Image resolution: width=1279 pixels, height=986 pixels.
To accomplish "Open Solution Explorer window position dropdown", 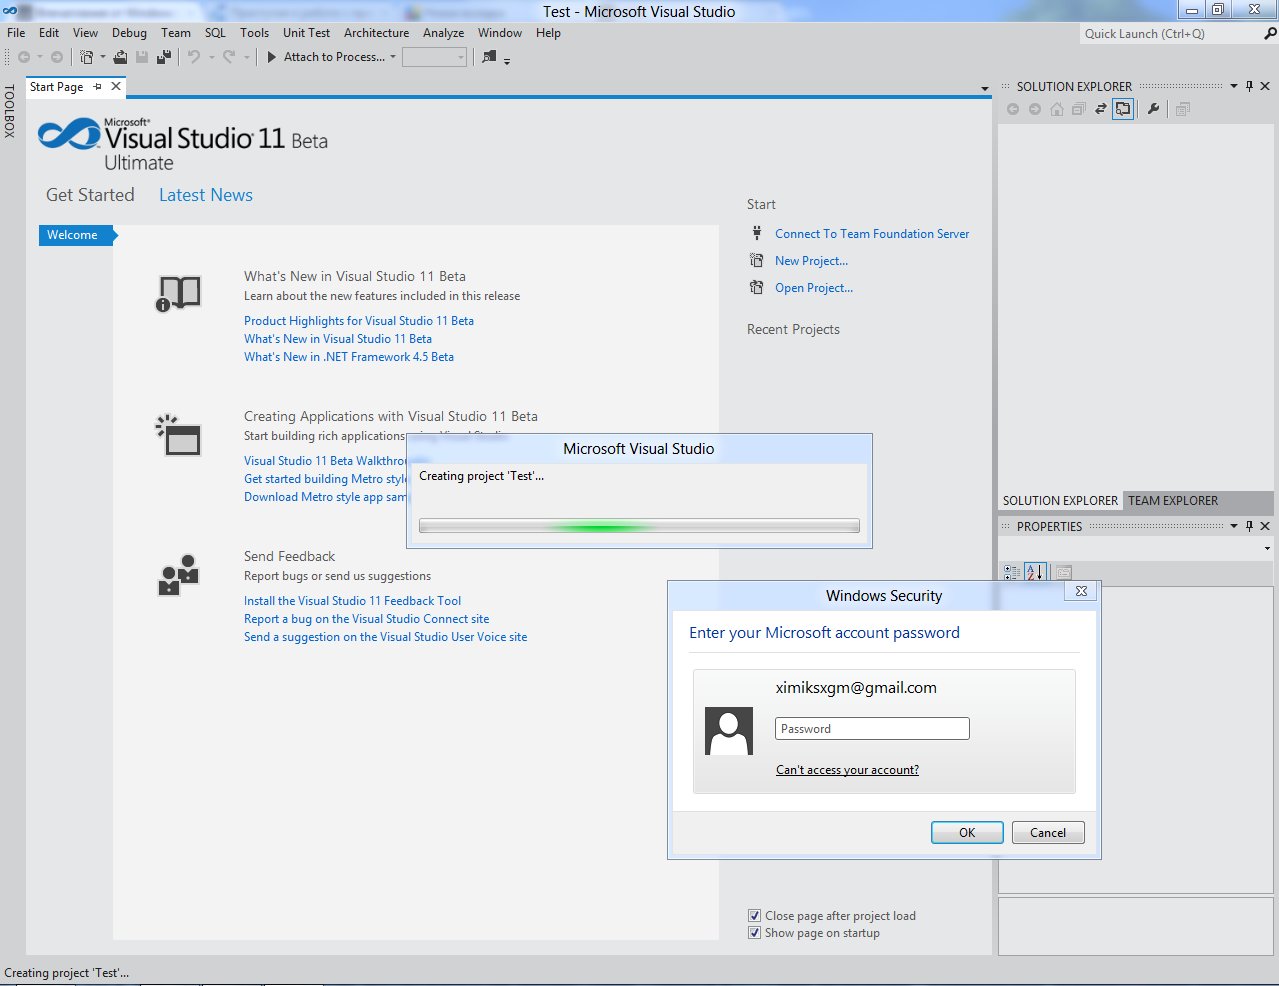I will (x=1234, y=87).
